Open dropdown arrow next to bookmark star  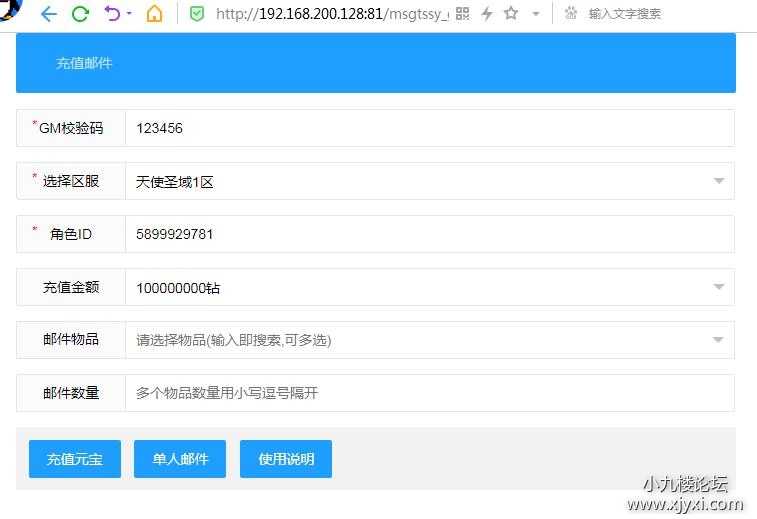click(x=535, y=14)
